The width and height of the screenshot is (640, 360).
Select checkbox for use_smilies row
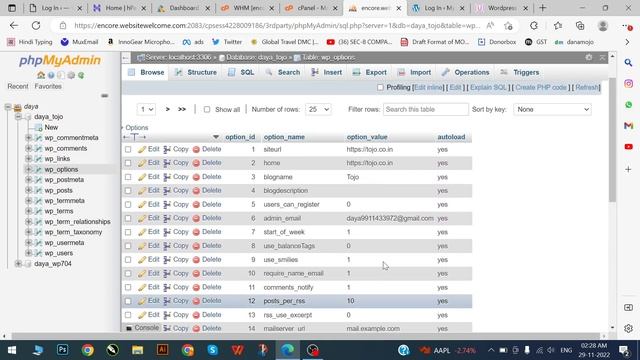pyautogui.click(x=128, y=260)
